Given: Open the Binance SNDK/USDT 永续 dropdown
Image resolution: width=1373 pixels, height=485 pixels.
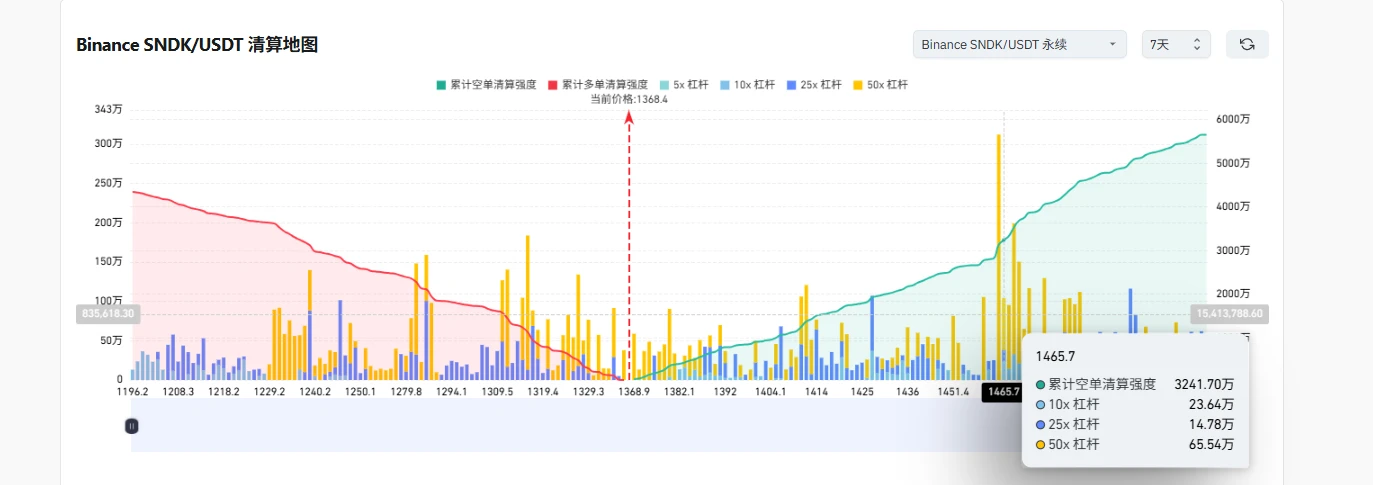Looking at the screenshot, I should 1019,44.
